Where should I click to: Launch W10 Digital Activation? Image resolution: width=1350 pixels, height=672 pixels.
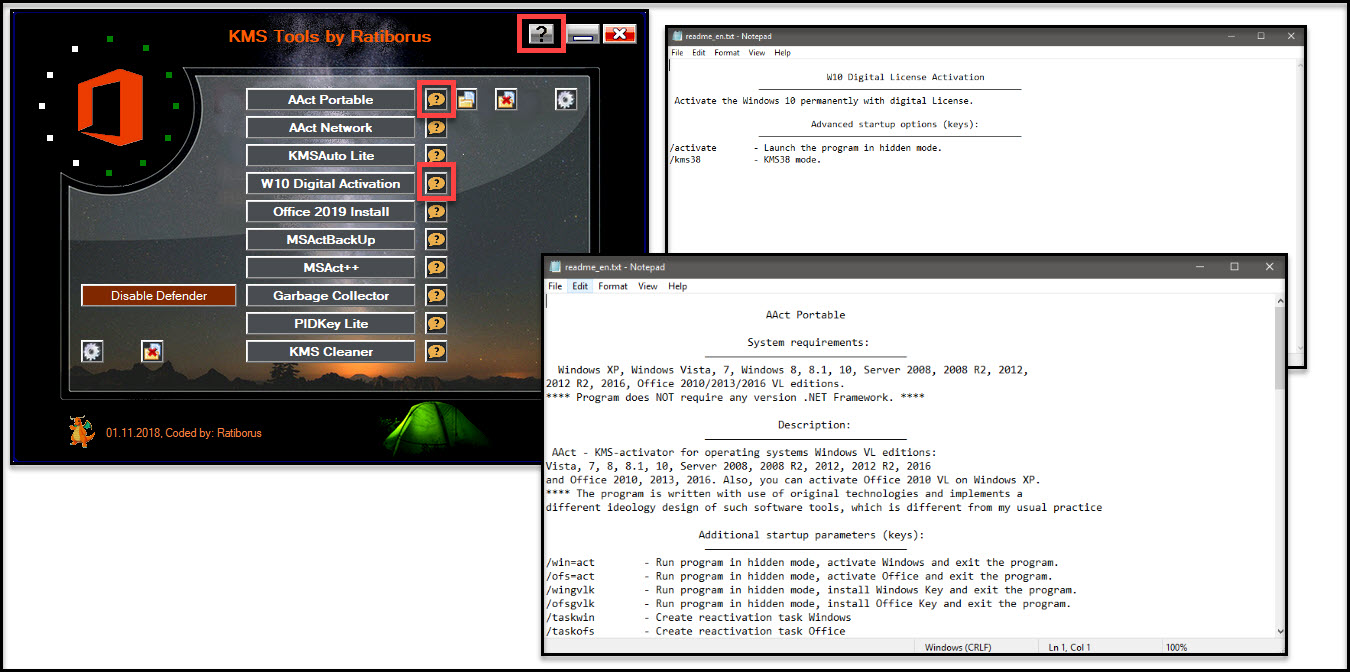(x=330, y=183)
